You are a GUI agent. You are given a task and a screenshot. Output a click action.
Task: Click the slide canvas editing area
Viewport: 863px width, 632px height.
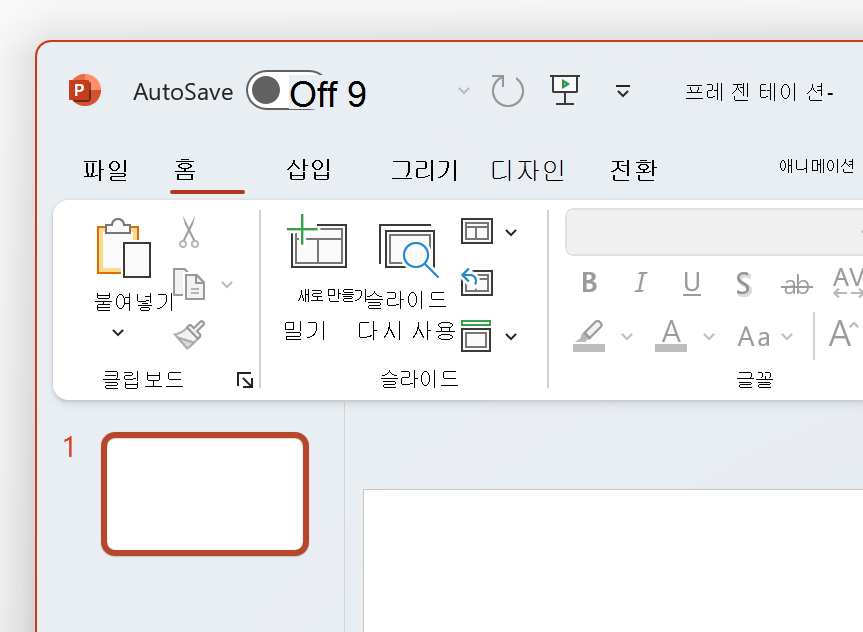pos(613,560)
